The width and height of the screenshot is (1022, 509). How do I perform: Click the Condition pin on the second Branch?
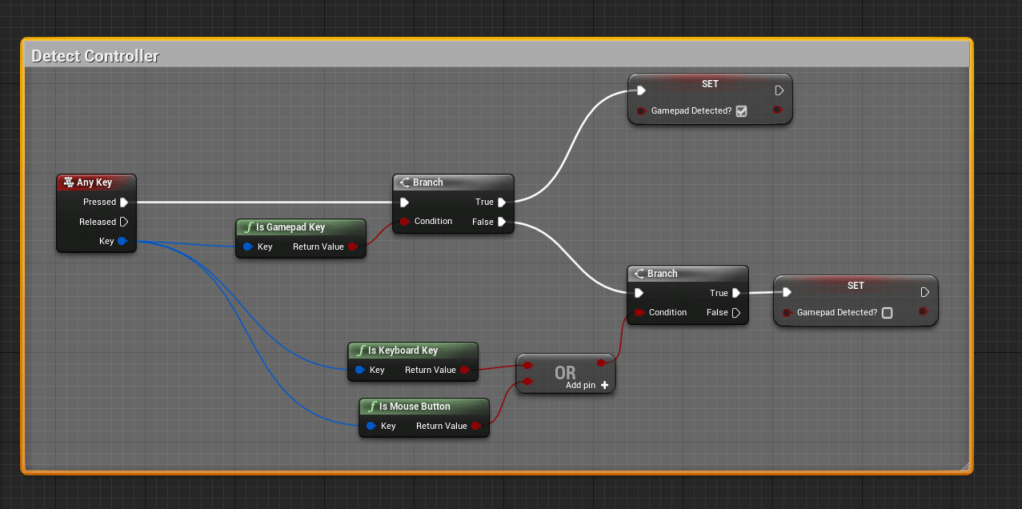[638, 313]
